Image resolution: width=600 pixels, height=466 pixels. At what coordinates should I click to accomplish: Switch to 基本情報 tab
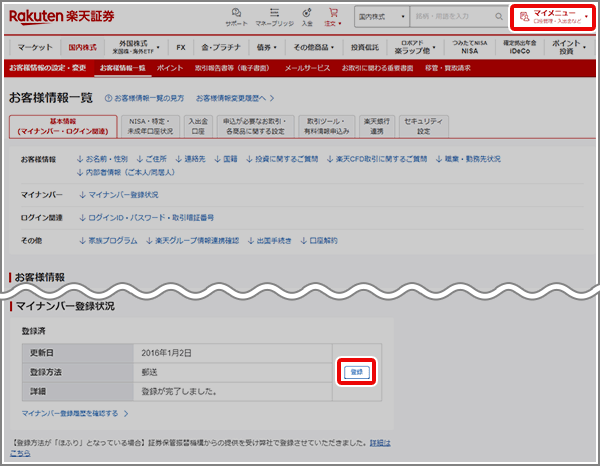63,127
